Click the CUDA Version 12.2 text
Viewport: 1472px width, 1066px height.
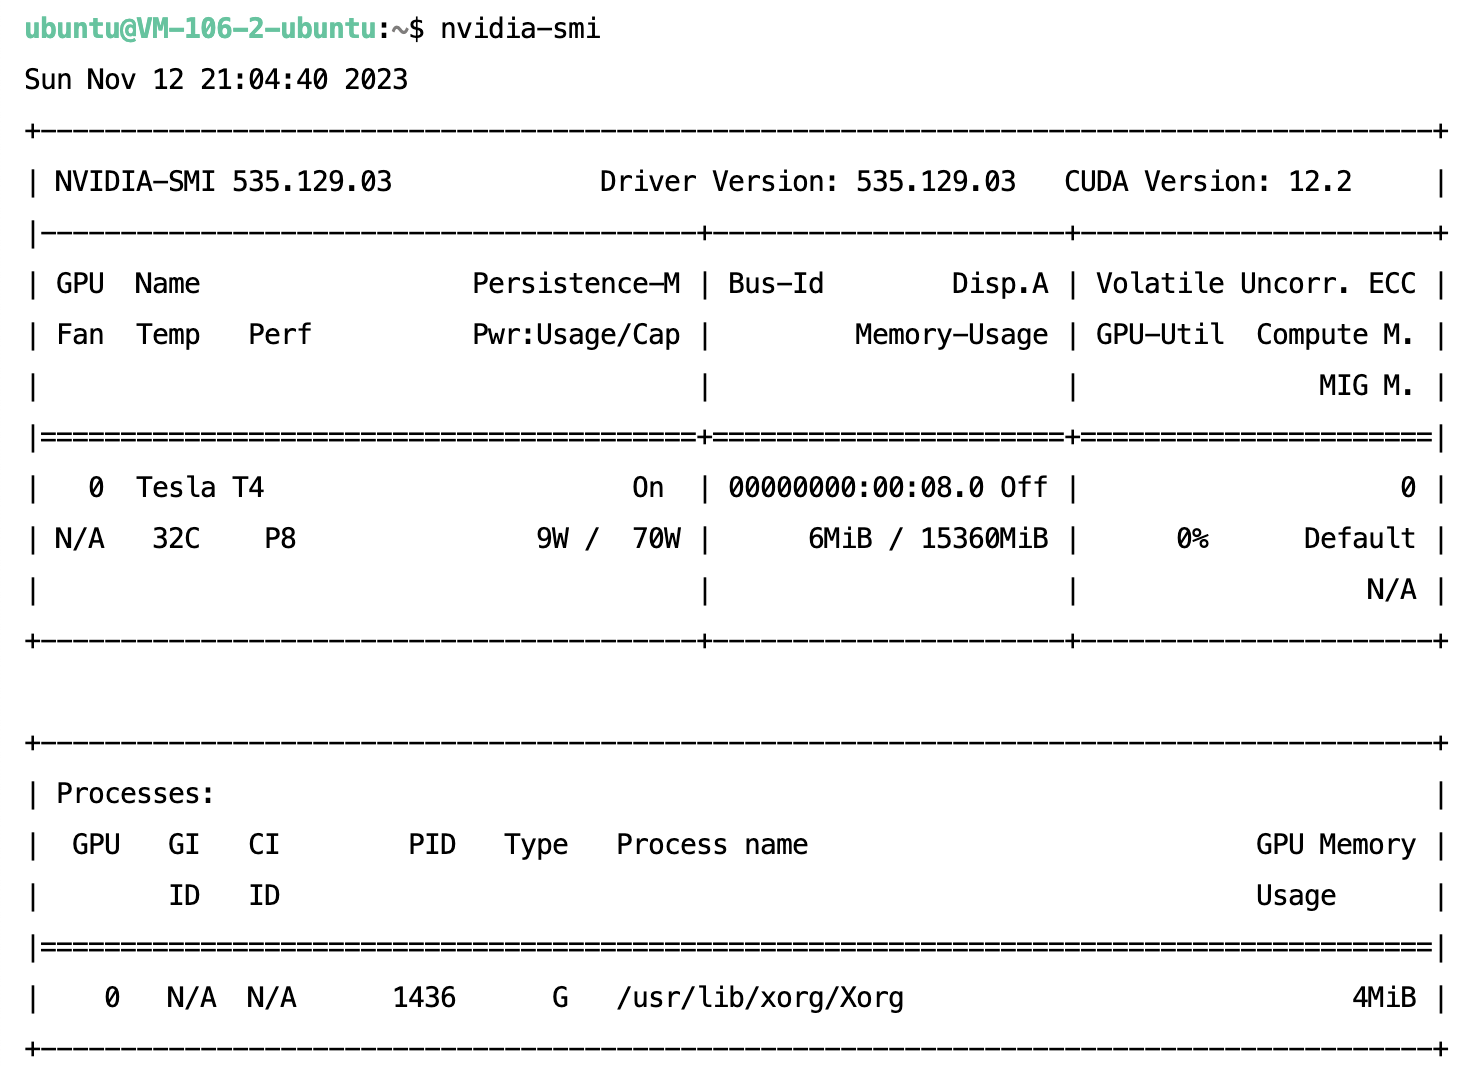(1208, 181)
